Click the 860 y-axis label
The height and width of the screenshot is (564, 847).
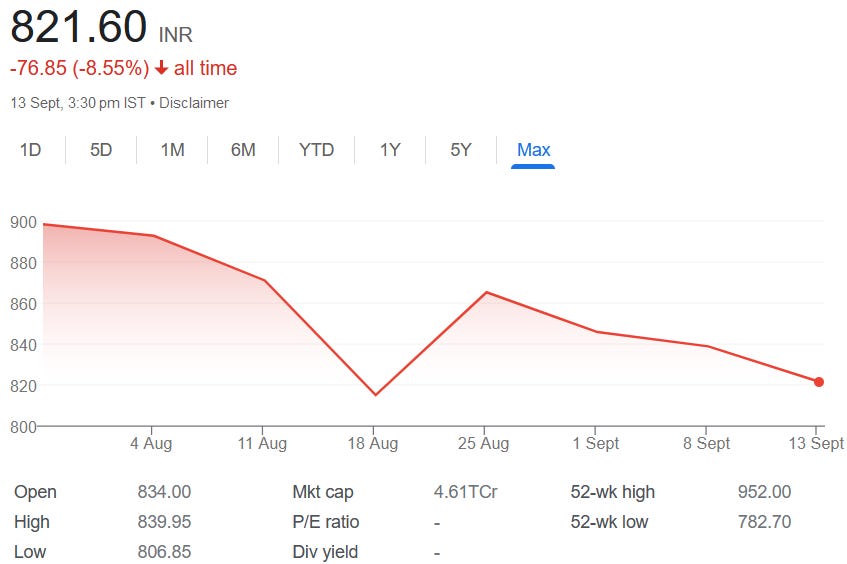click(x=23, y=304)
